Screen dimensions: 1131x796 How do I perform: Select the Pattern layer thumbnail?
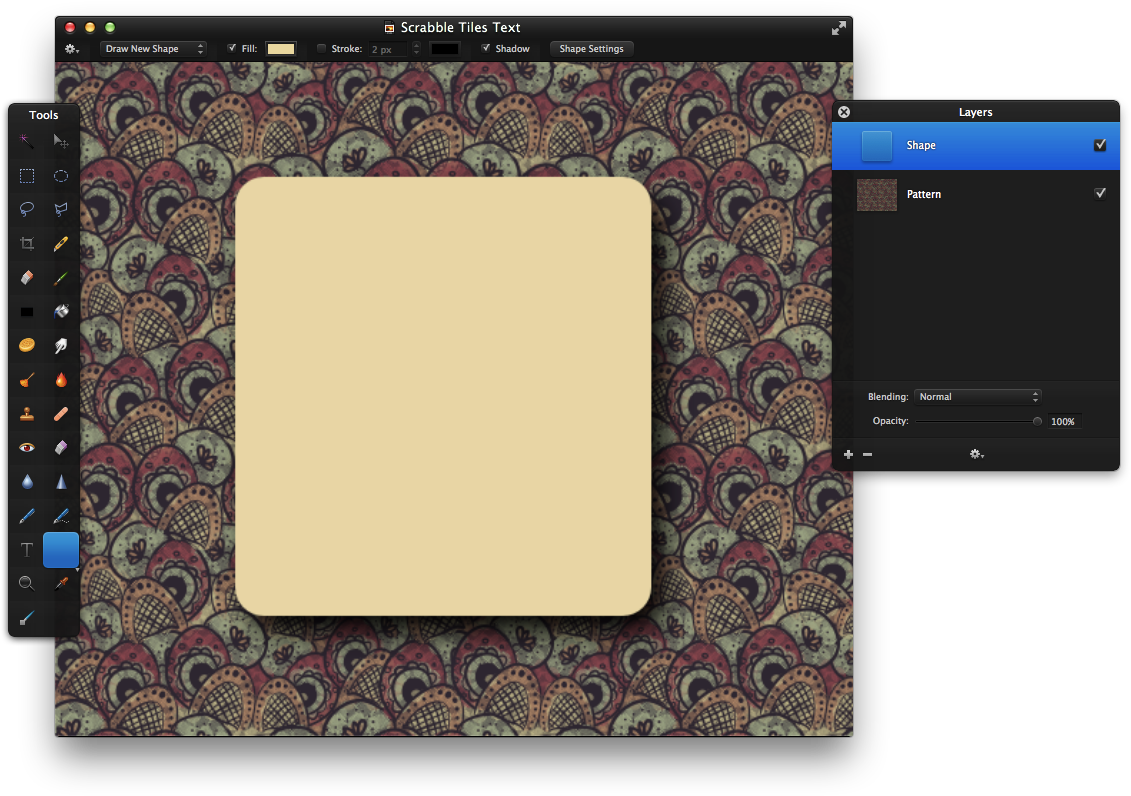tap(877, 194)
